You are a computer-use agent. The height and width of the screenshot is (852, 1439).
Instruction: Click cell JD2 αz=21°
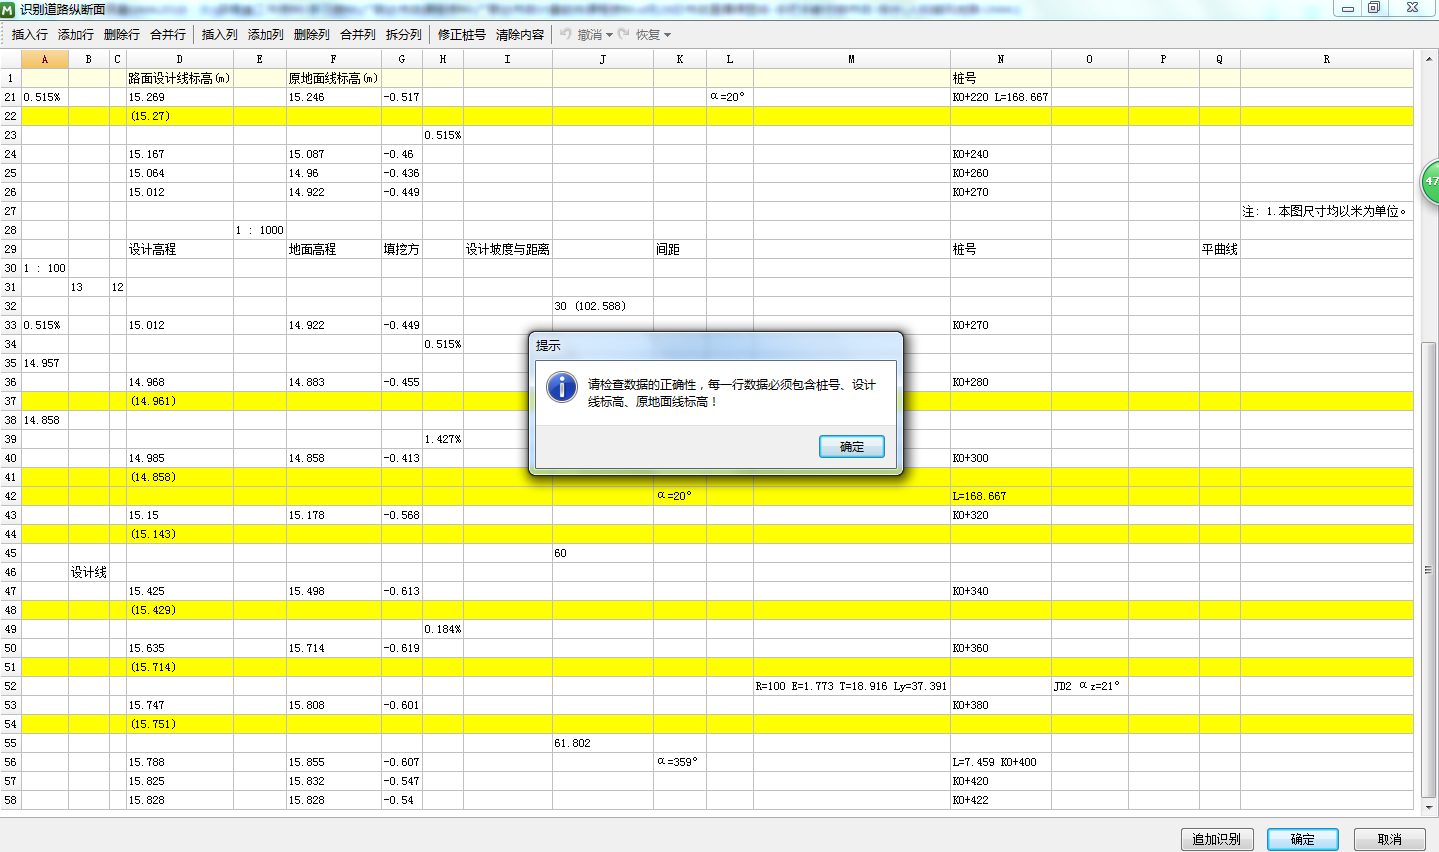point(1090,686)
